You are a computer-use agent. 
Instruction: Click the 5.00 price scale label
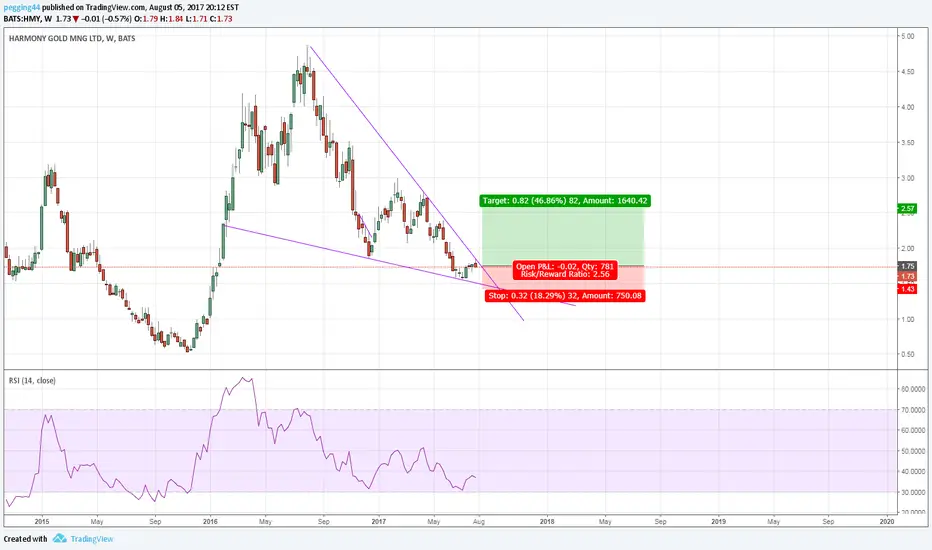tap(907, 36)
